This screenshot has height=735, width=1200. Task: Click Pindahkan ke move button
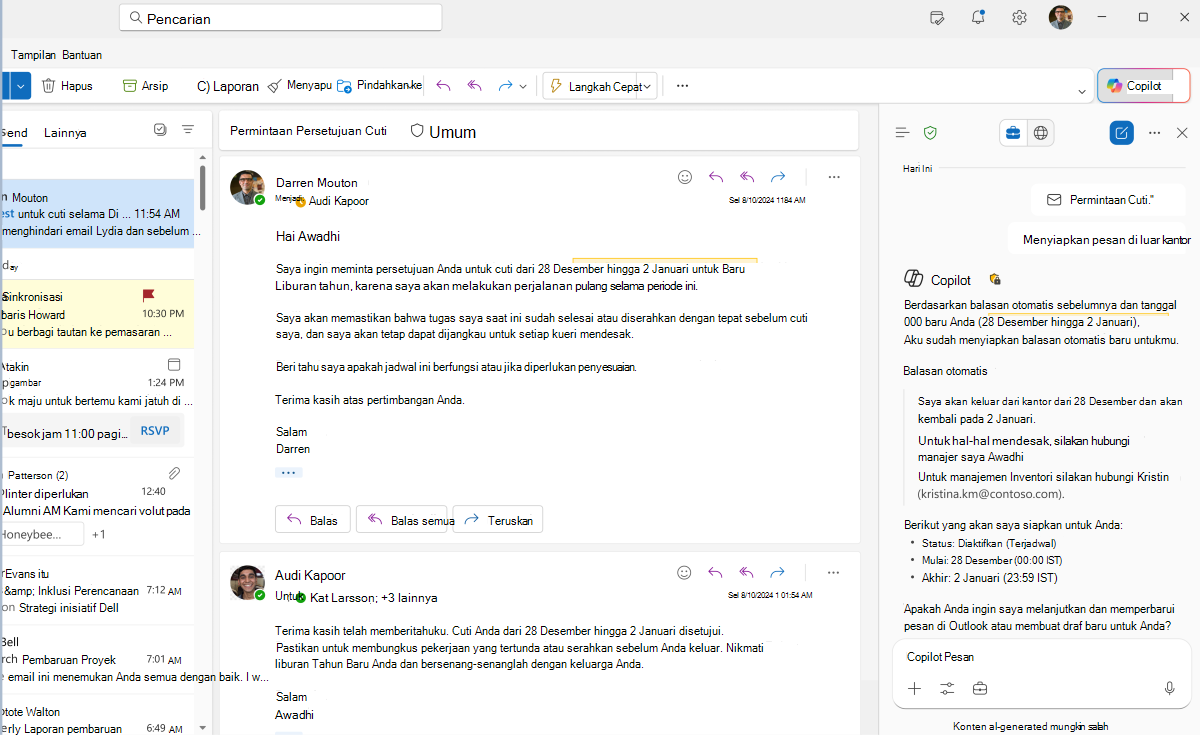pos(380,86)
